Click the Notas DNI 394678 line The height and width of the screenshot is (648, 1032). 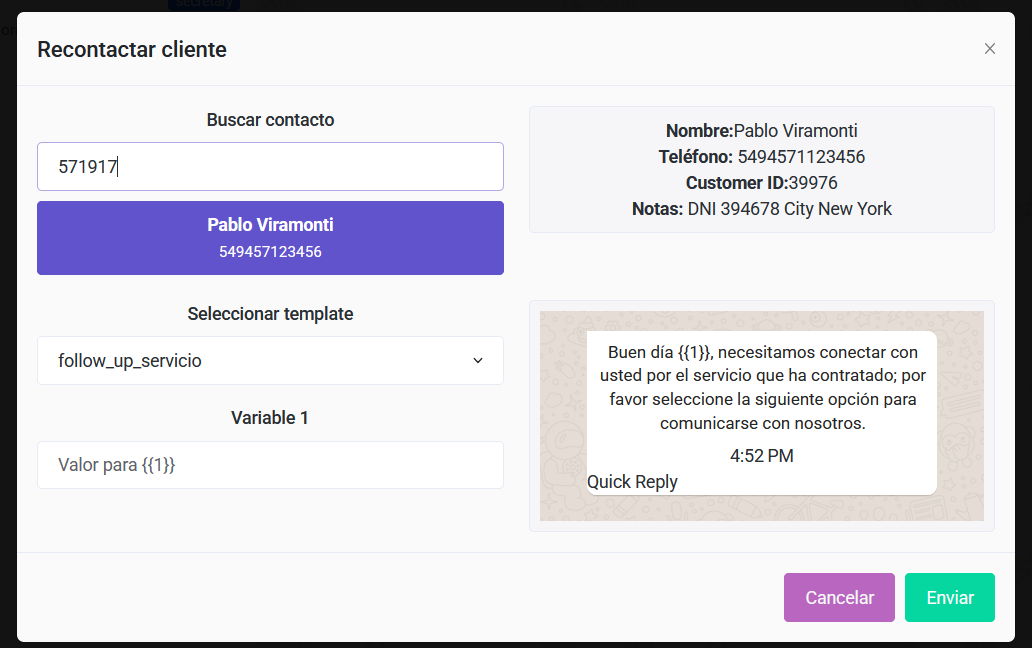coord(761,209)
